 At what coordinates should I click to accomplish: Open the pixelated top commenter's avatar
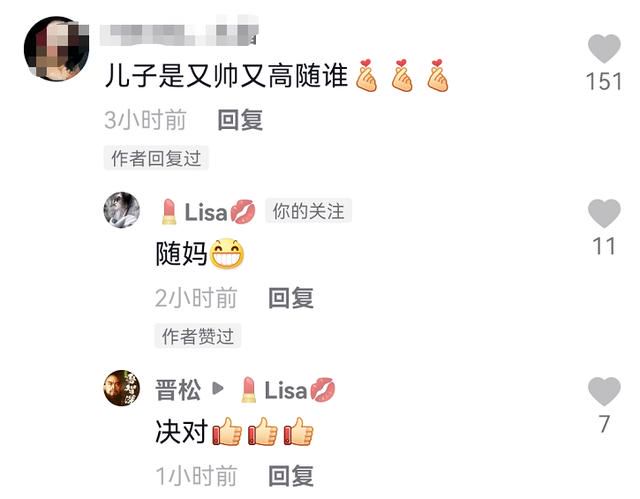(57, 49)
